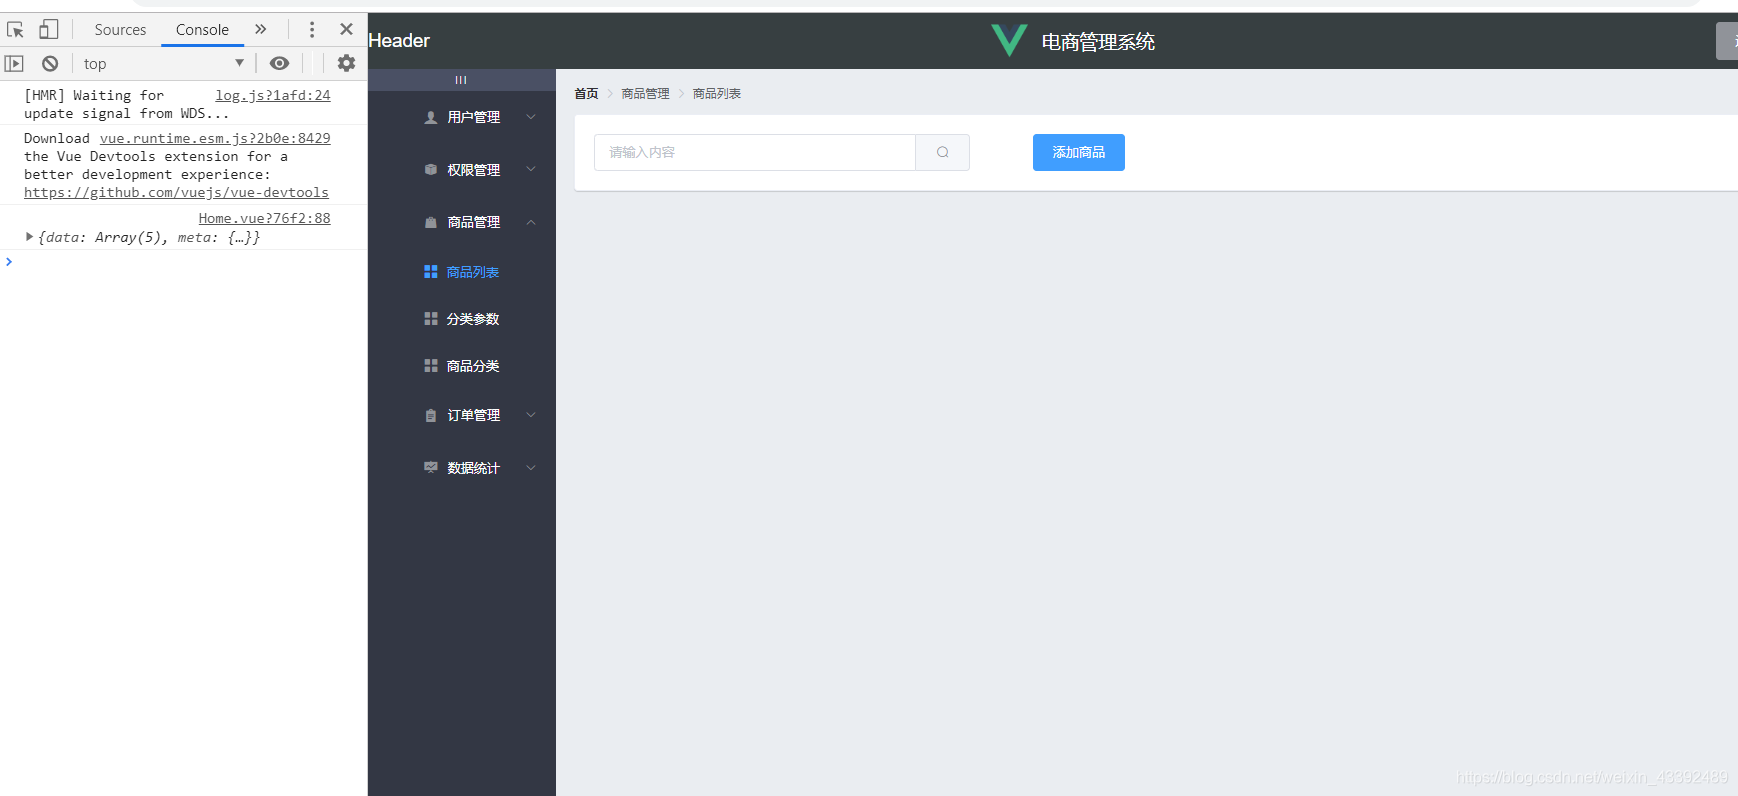Click the 添加商品 button
The width and height of the screenshot is (1738, 796).
pos(1079,152)
